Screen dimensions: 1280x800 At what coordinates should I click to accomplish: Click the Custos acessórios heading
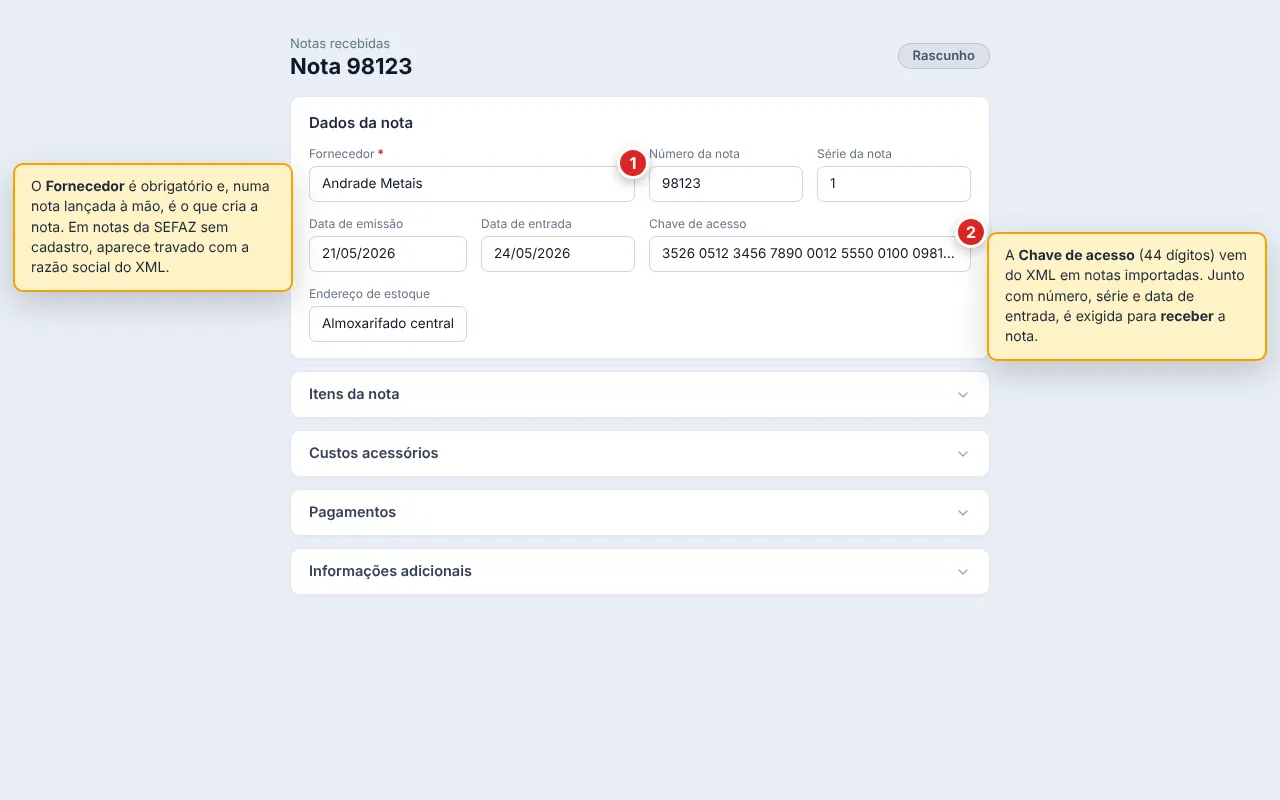374,453
